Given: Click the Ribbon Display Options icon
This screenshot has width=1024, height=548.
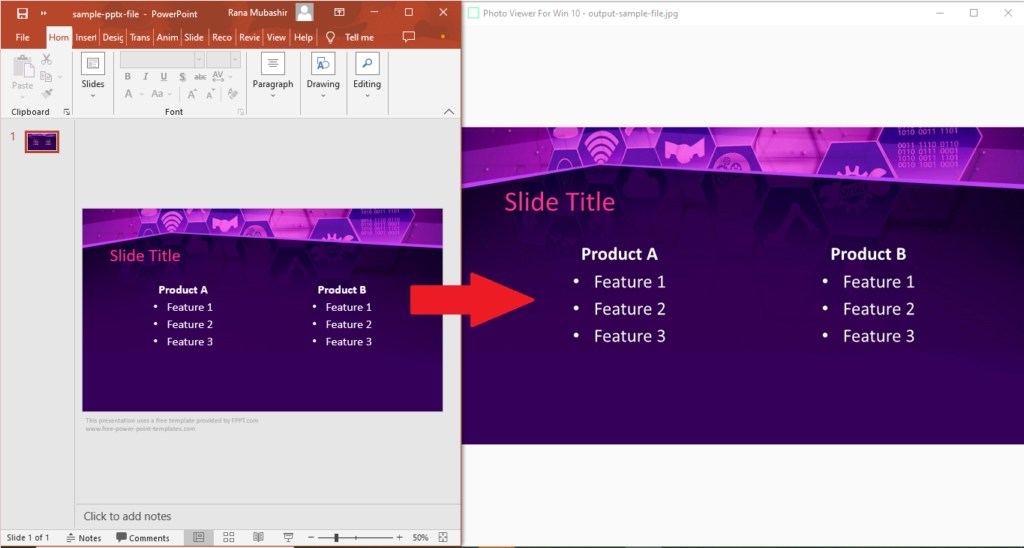Looking at the screenshot, I should (339, 12).
